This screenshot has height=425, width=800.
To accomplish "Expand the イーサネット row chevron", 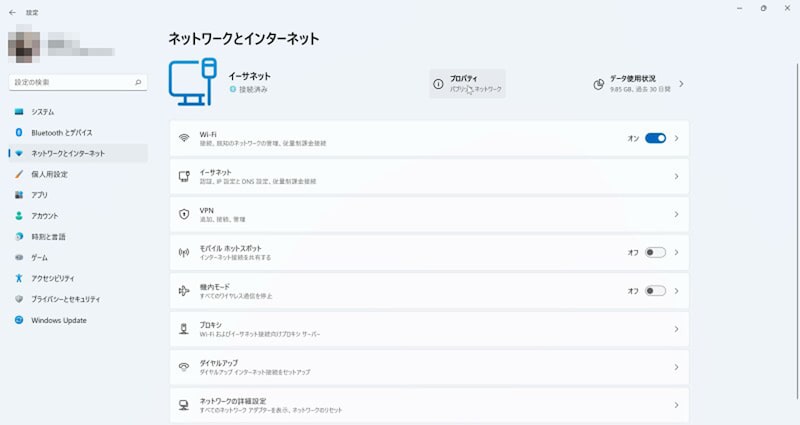I will pyautogui.click(x=676, y=176).
